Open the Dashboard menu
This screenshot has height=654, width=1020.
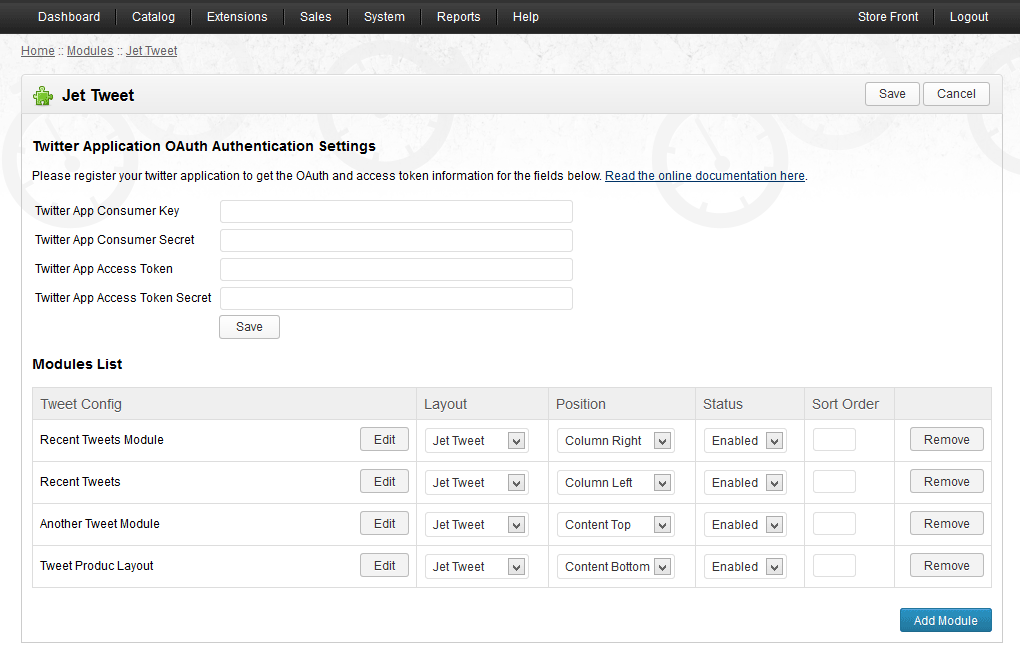69,17
